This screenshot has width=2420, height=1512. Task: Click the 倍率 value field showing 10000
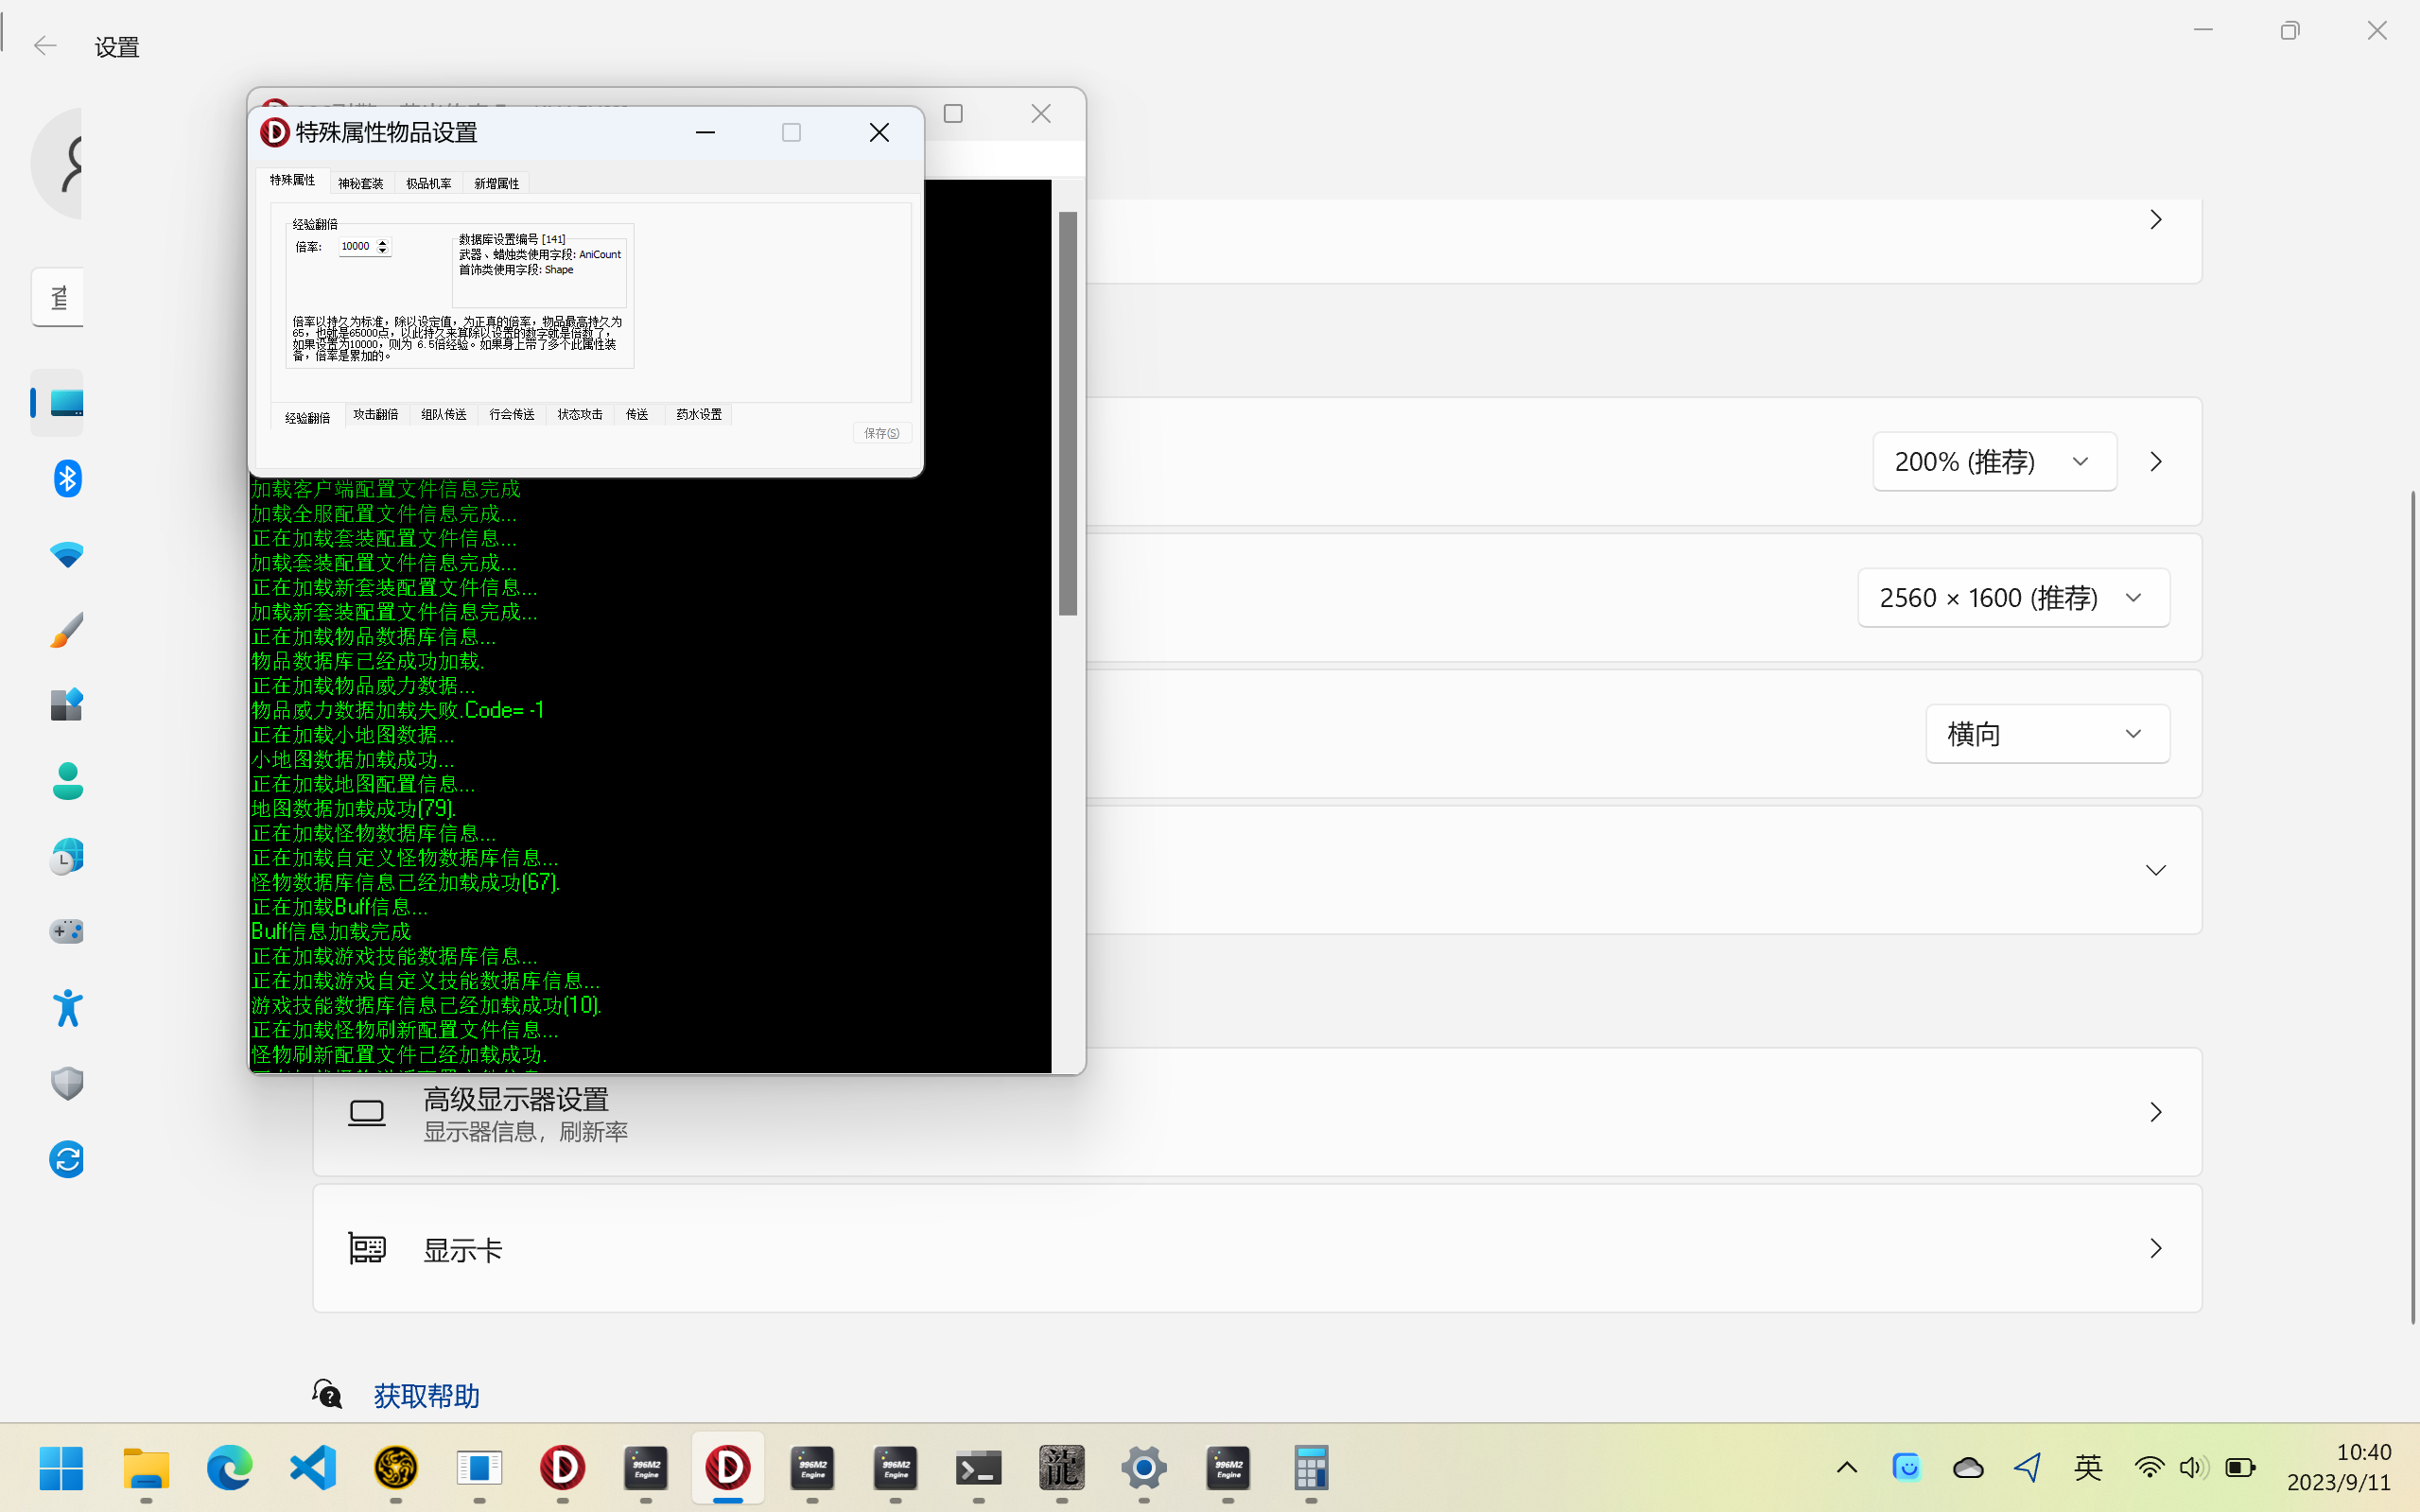[356, 246]
